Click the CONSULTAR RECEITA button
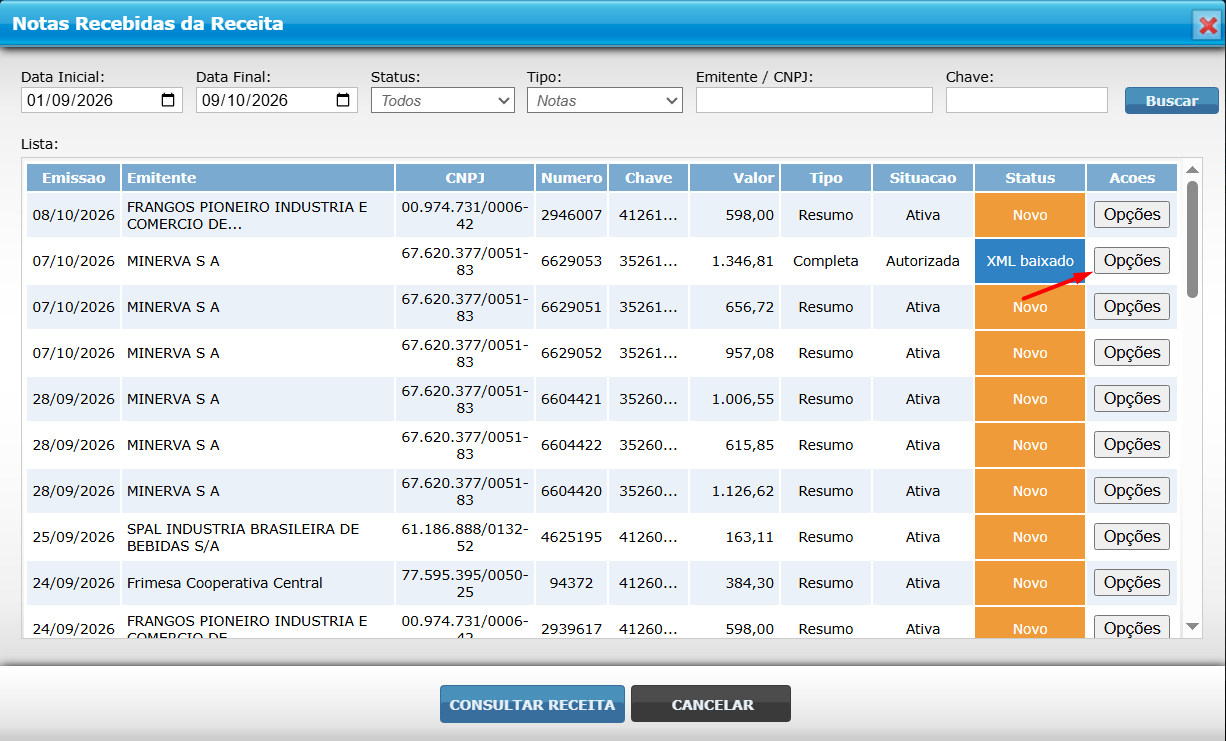 tap(532, 704)
